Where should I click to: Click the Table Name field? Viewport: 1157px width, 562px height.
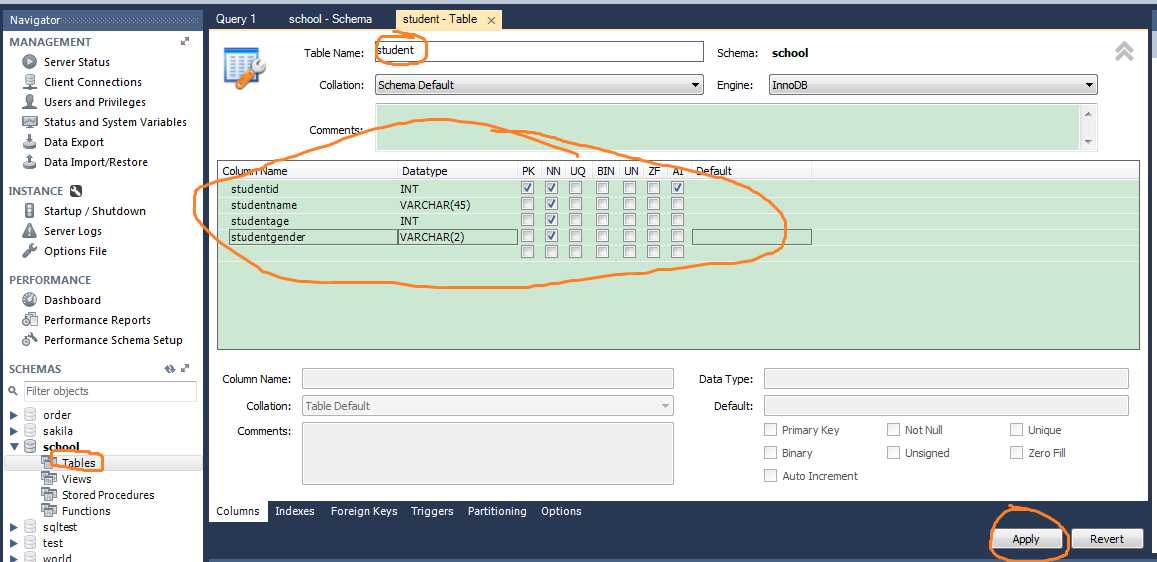coord(539,51)
